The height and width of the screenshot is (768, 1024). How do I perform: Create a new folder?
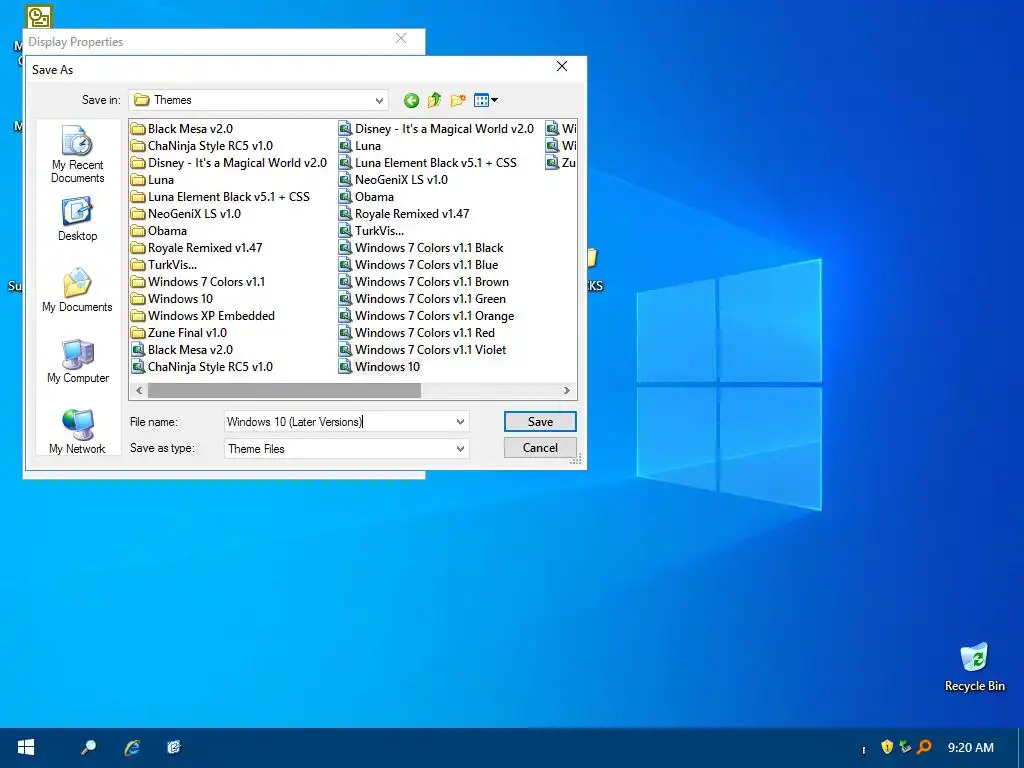pos(458,100)
